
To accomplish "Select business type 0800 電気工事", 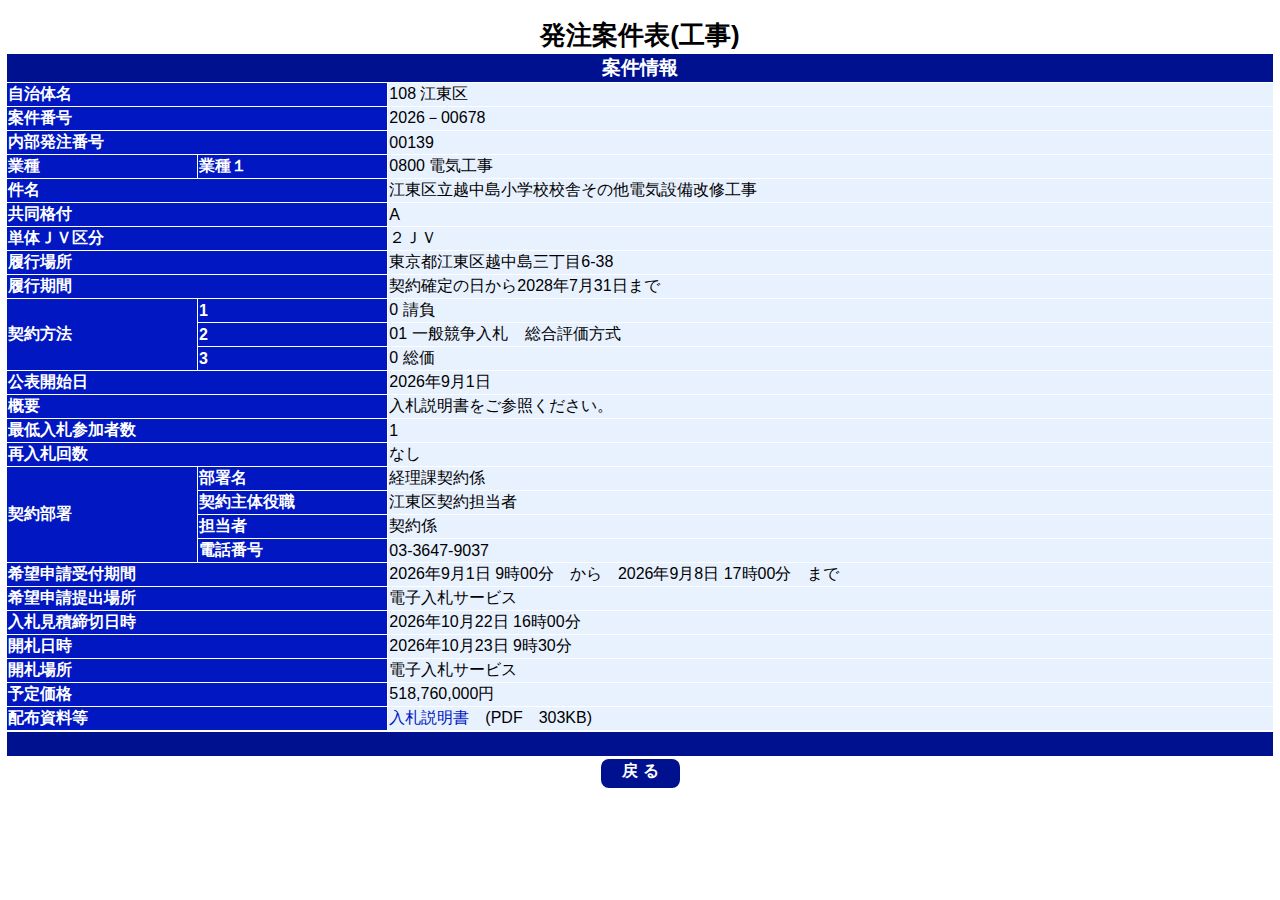I will pos(441,166).
